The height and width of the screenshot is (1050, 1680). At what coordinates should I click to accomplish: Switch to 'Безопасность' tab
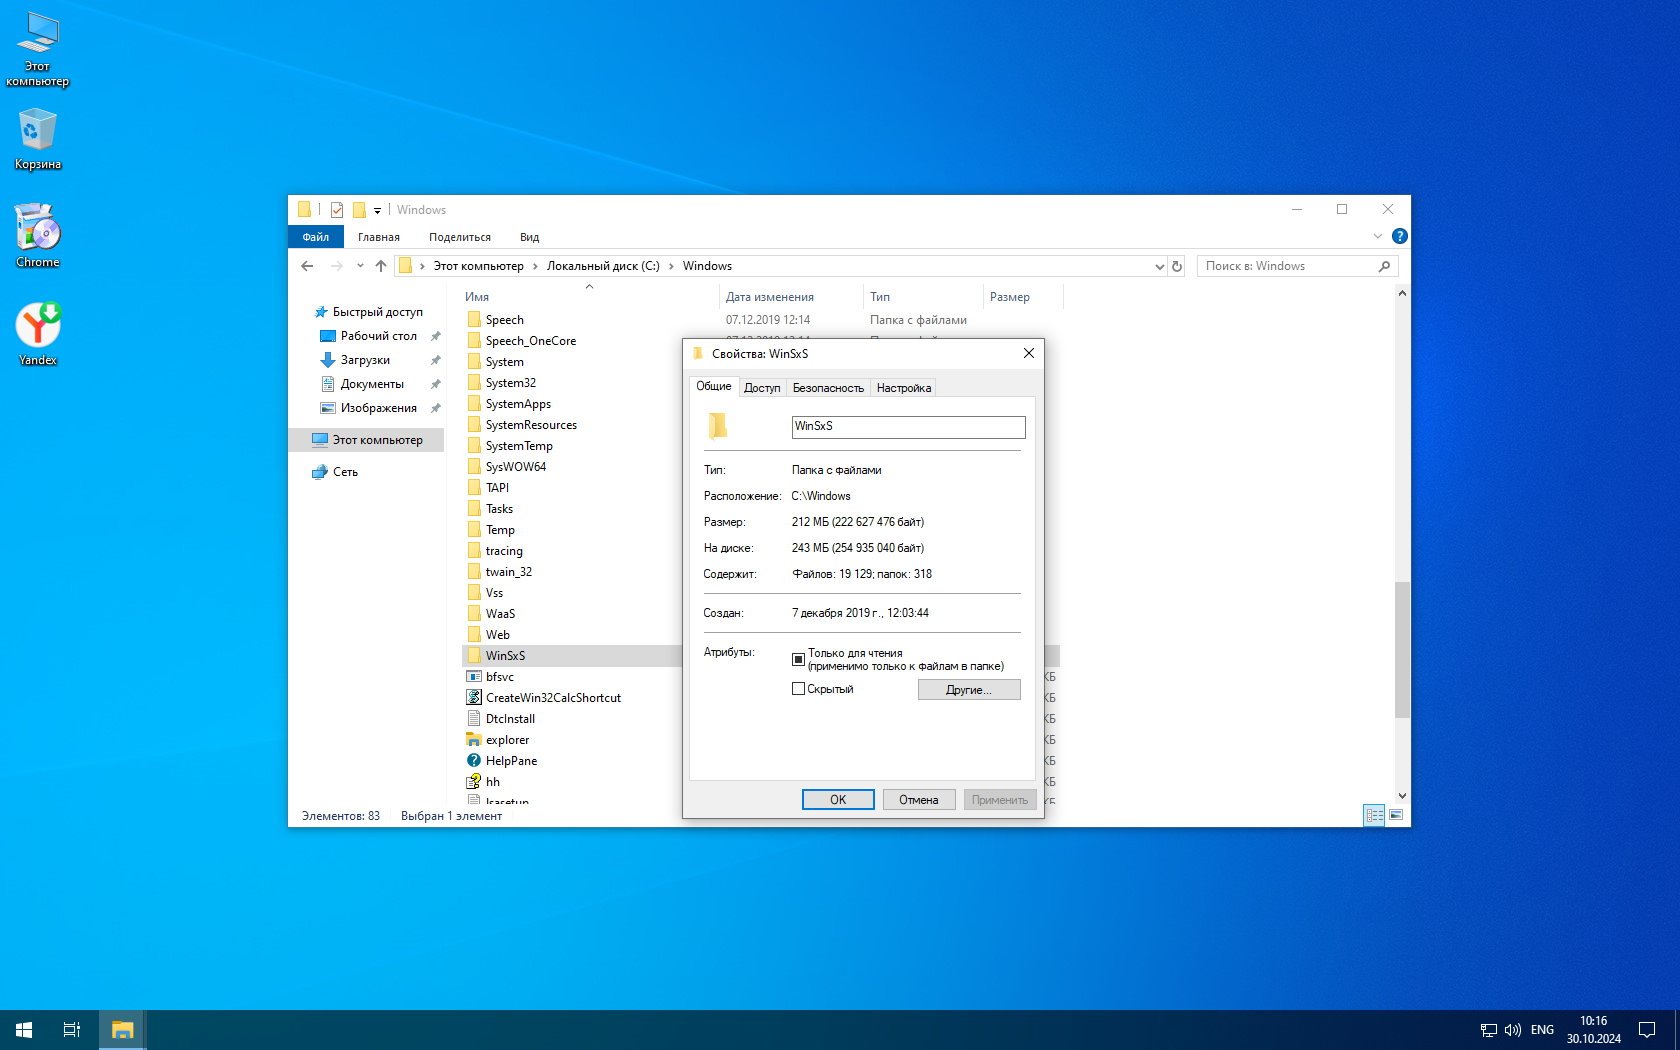[x=827, y=388]
